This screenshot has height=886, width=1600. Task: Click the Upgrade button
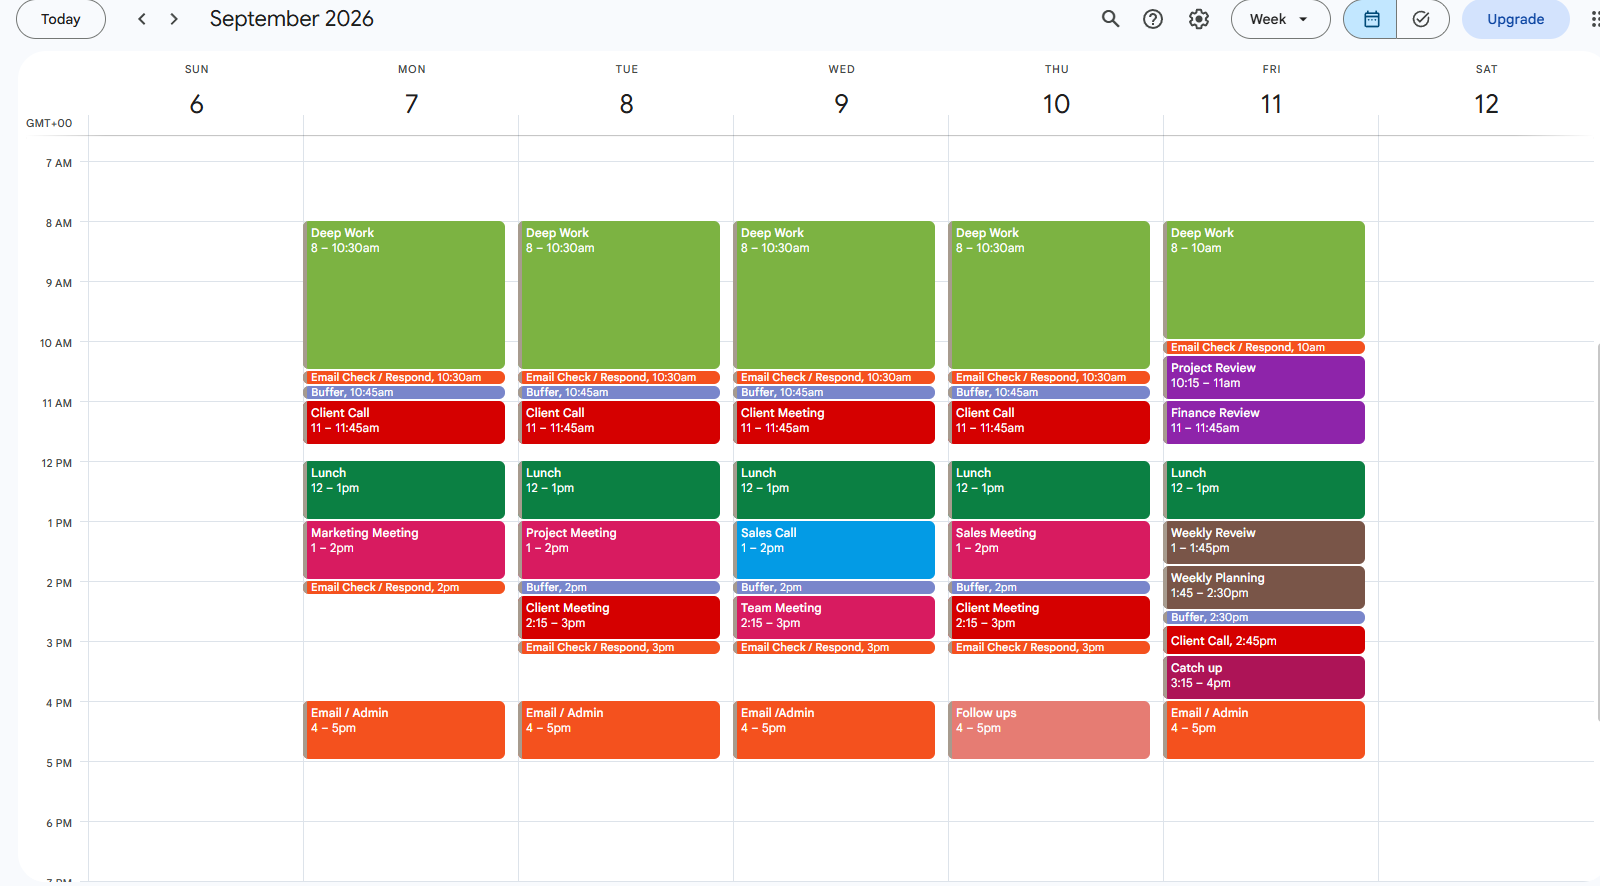pyautogui.click(x=1515, y=19)
